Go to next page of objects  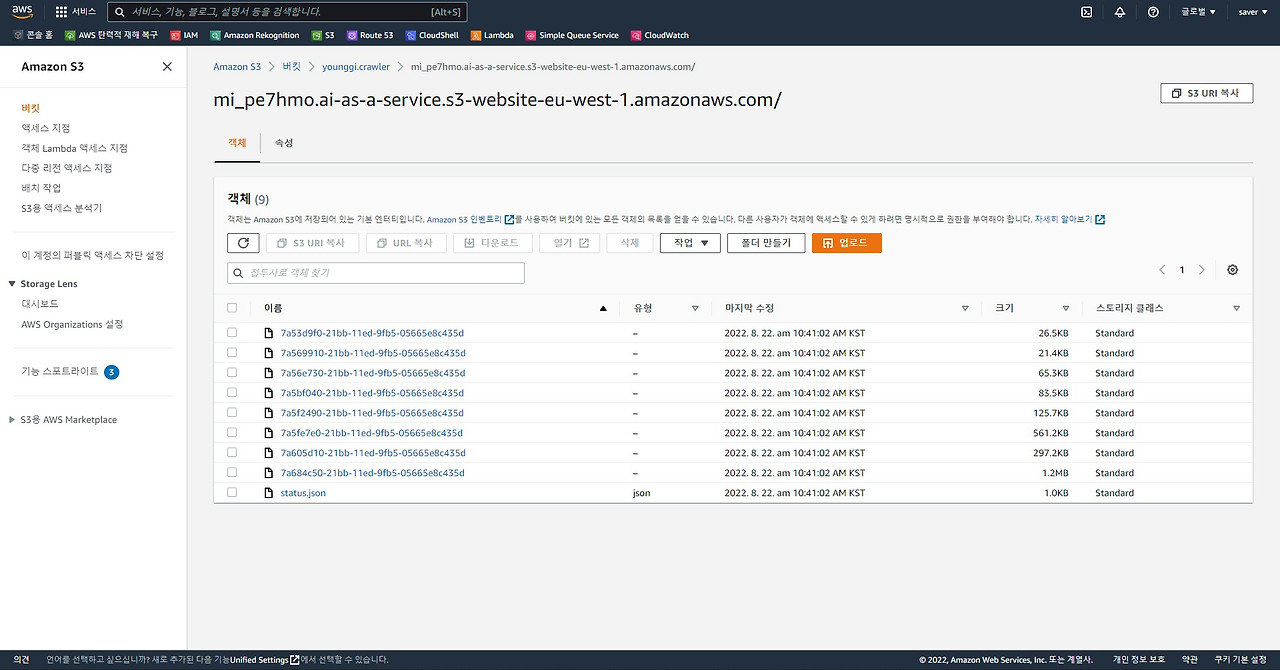pyautogui.click(x=1201, y=270)
